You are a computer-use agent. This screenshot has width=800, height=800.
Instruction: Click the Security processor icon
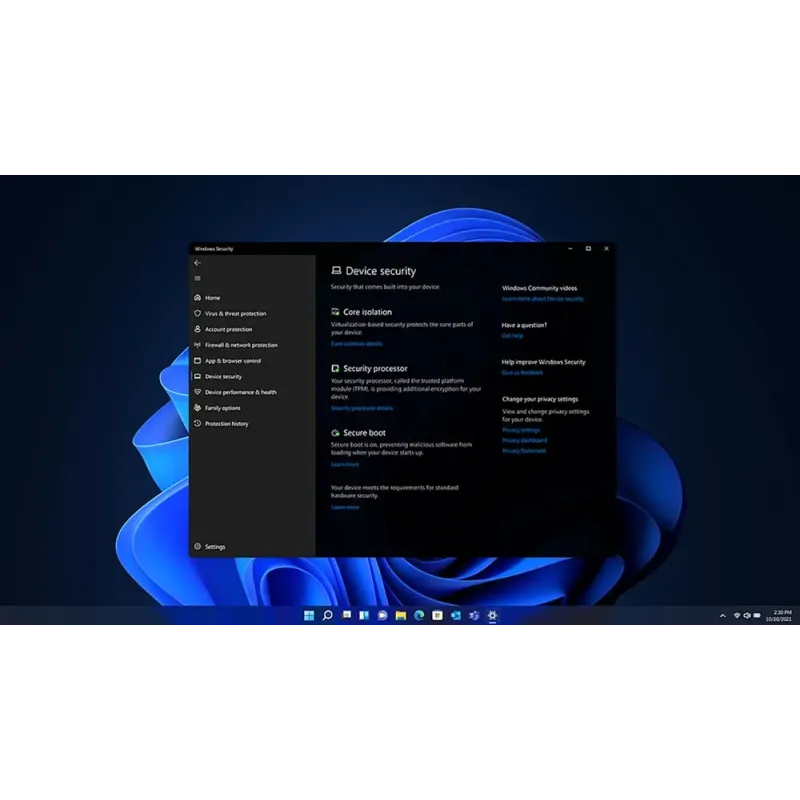[335, 368]
